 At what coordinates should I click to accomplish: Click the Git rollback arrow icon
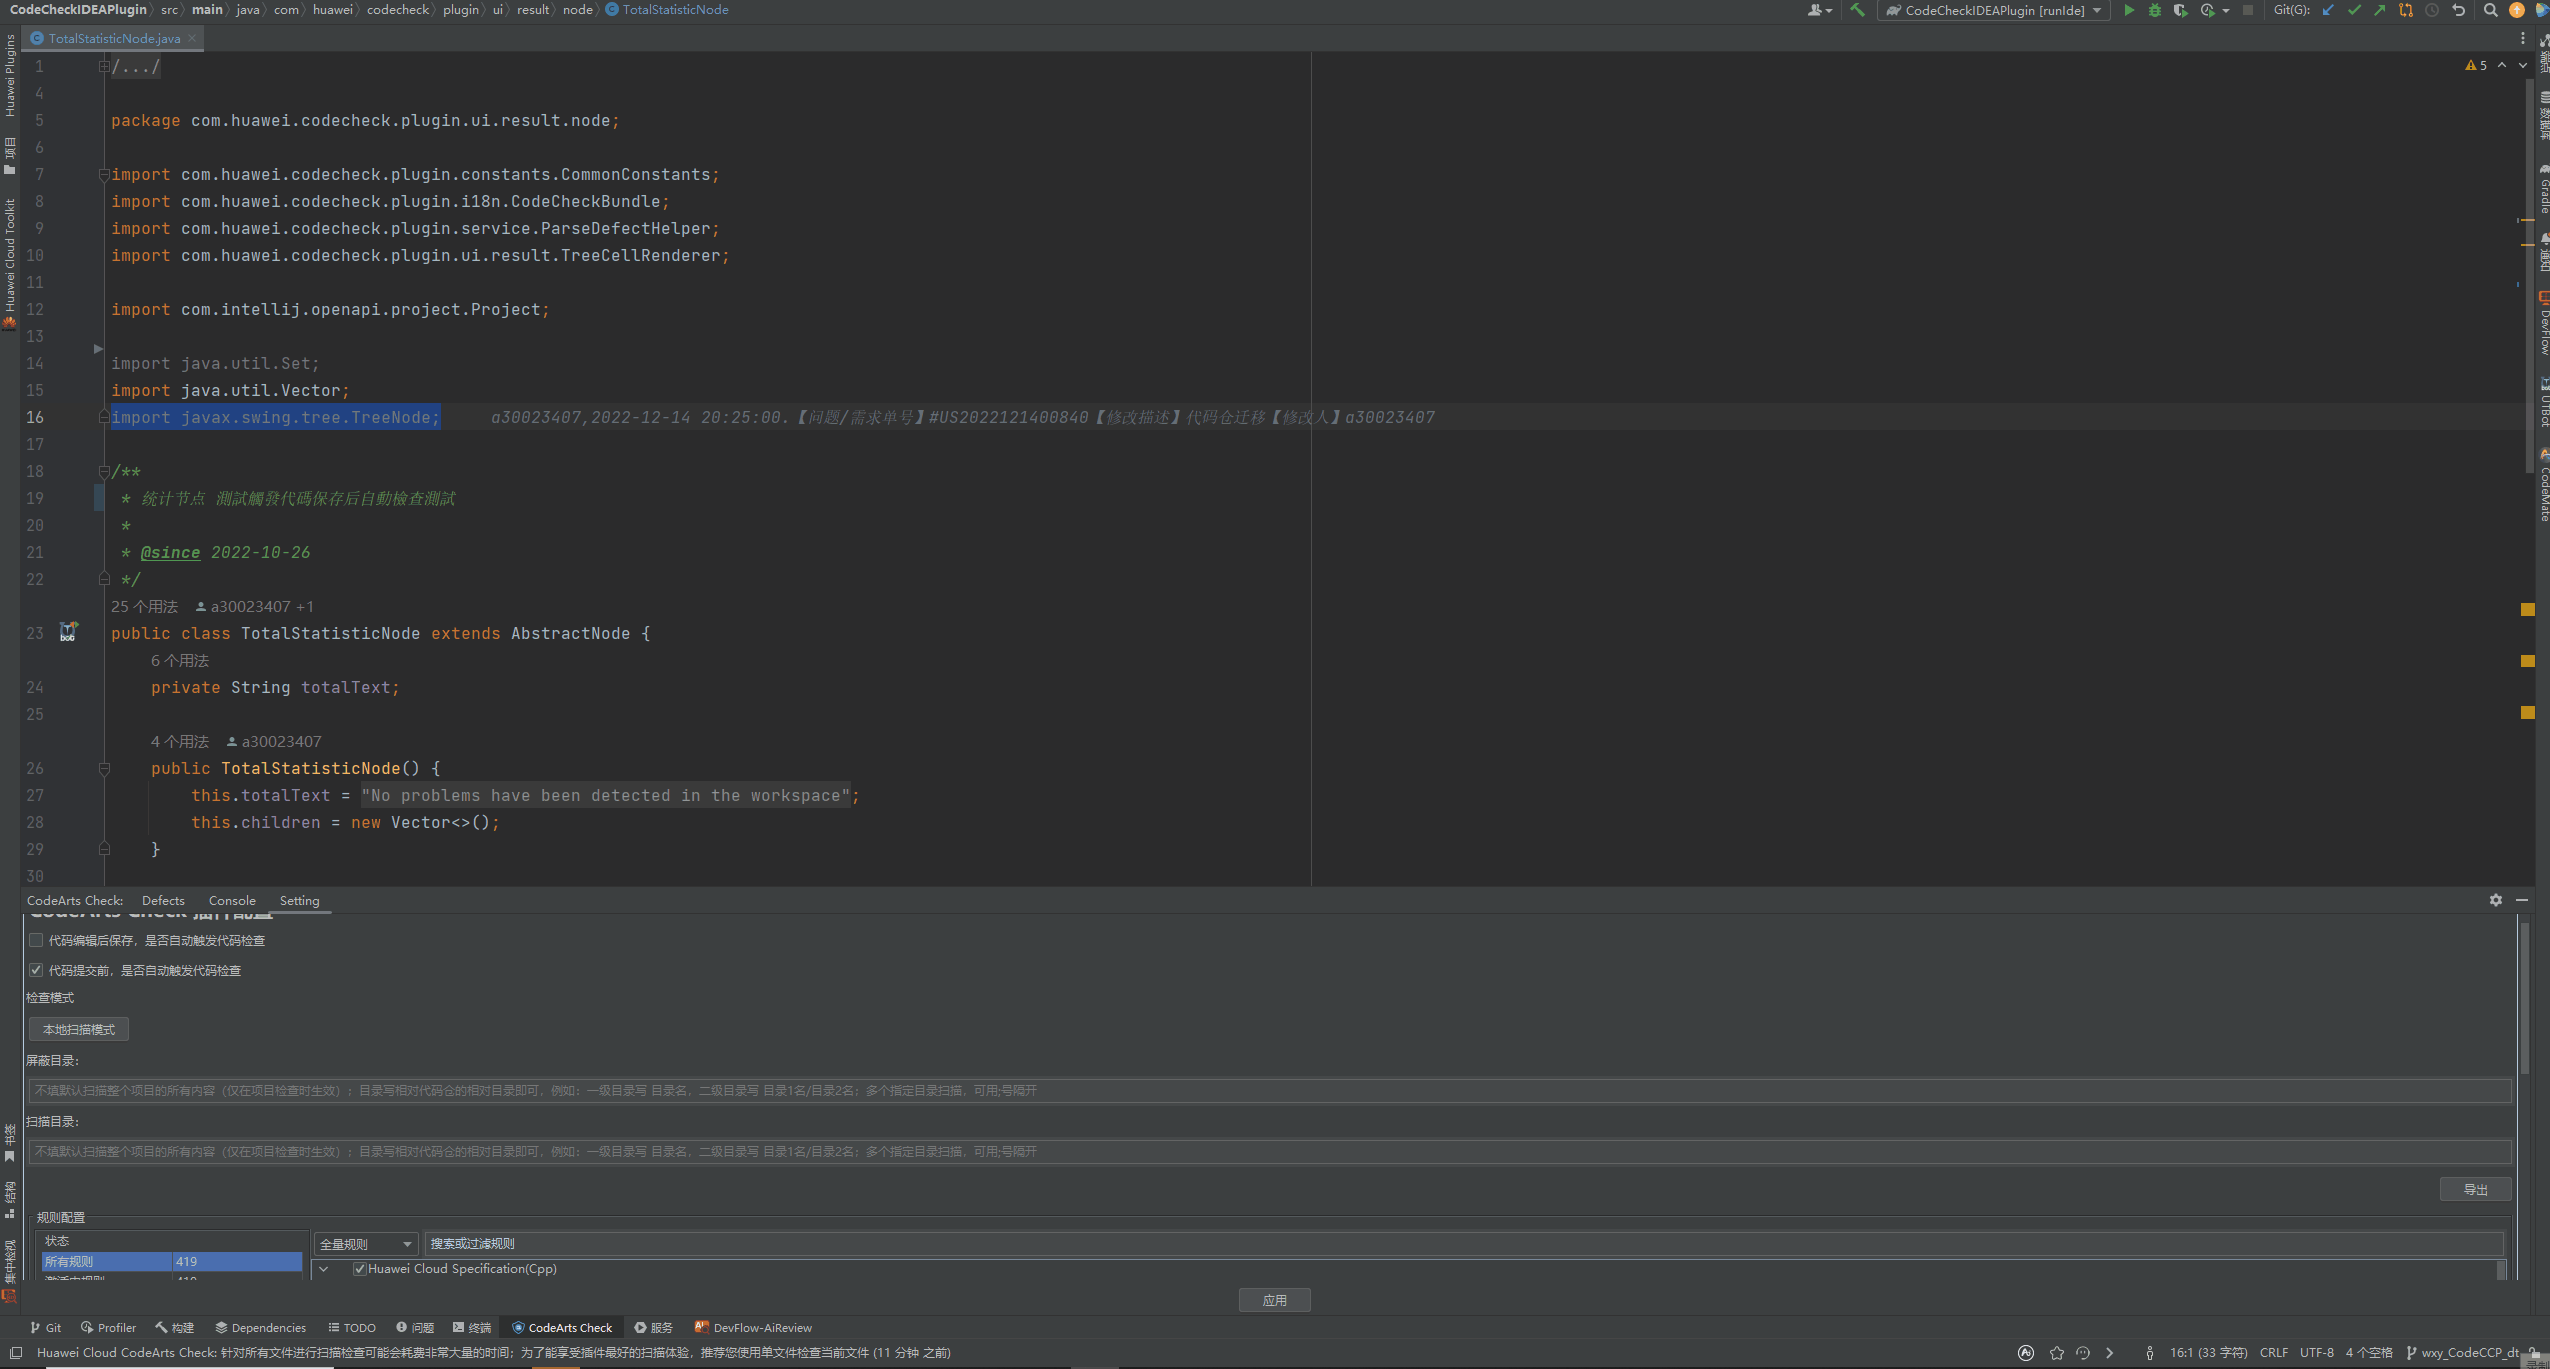[2458, 10]
